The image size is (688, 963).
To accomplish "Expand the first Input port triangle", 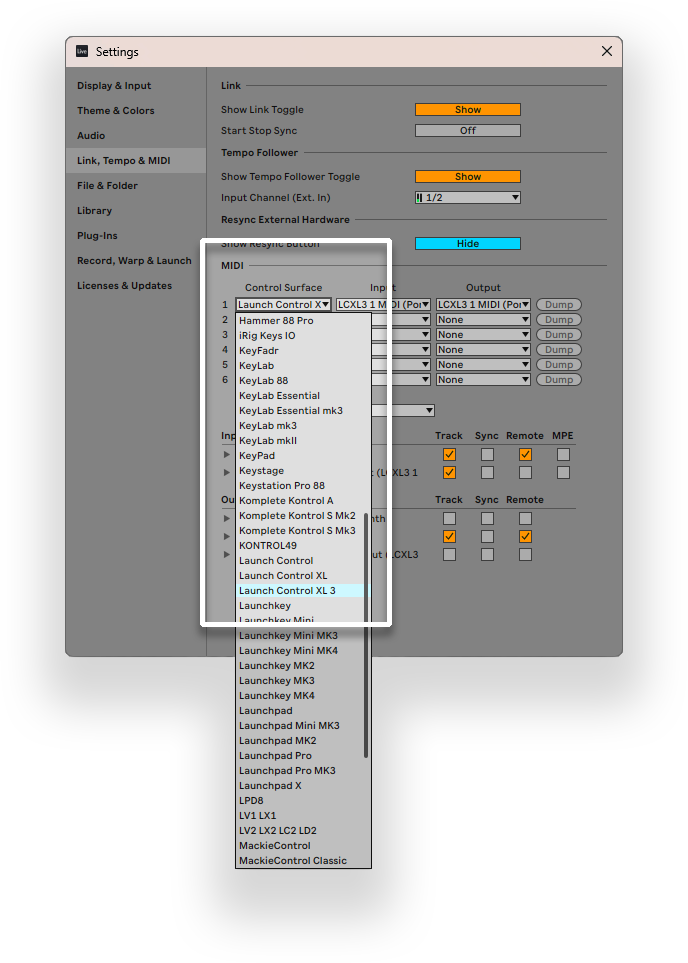I will coord(227,454).
